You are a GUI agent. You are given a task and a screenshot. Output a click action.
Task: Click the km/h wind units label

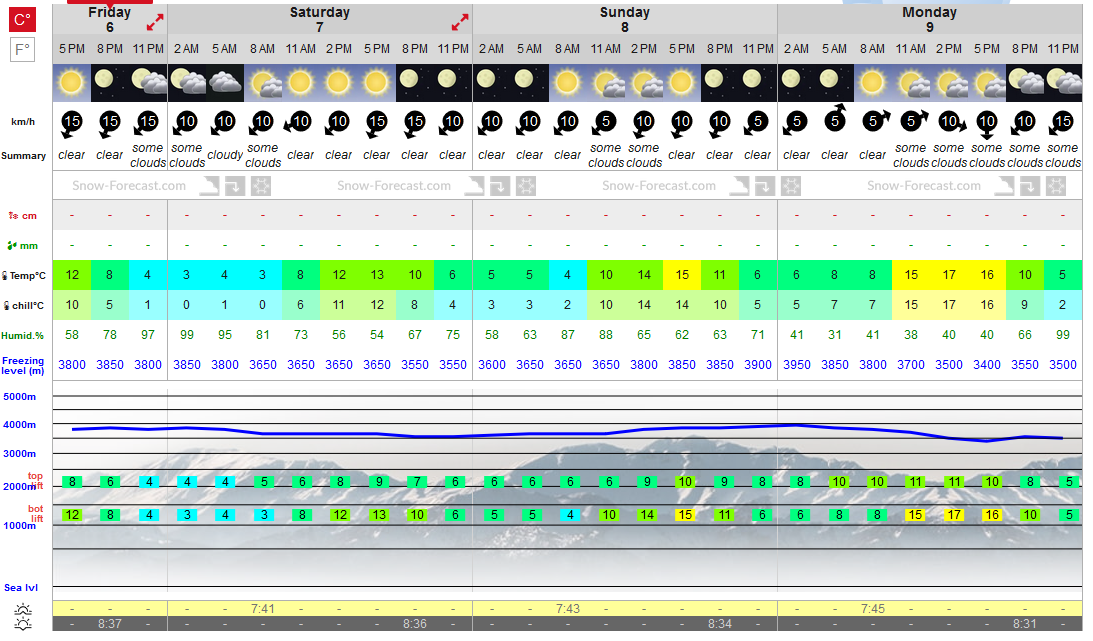pyautogui.click(x=23, y=122)
